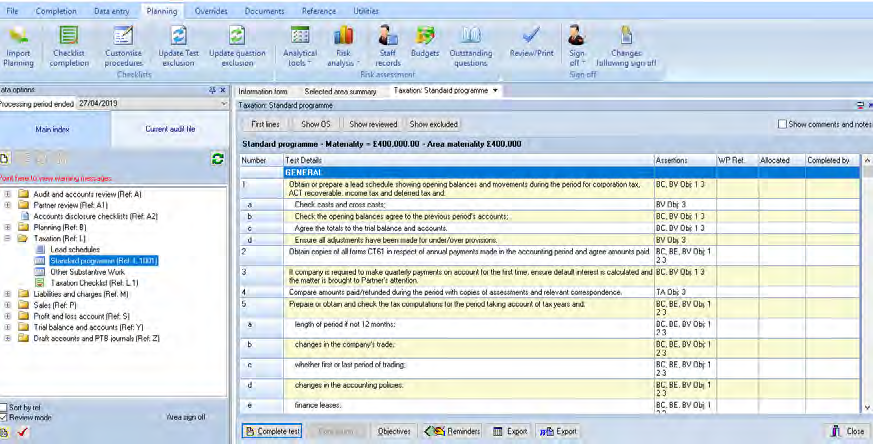The height and width of the screenshot is (444, 873).
Task: Toggle Review mode checkbox
Action: pyautogui.click(x=3, y=417)
